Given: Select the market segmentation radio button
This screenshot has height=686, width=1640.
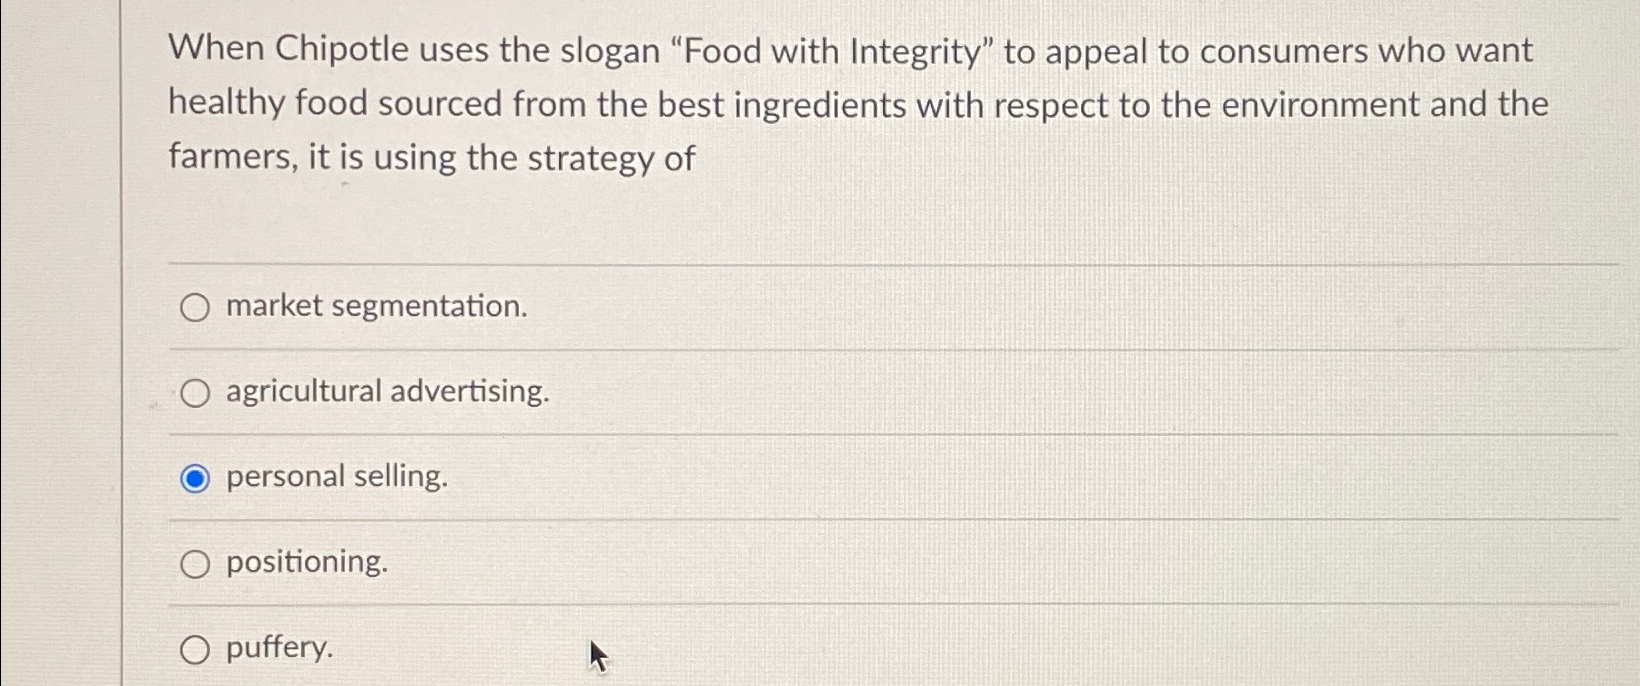Looking at the screenshot, I should click(196, 307).
